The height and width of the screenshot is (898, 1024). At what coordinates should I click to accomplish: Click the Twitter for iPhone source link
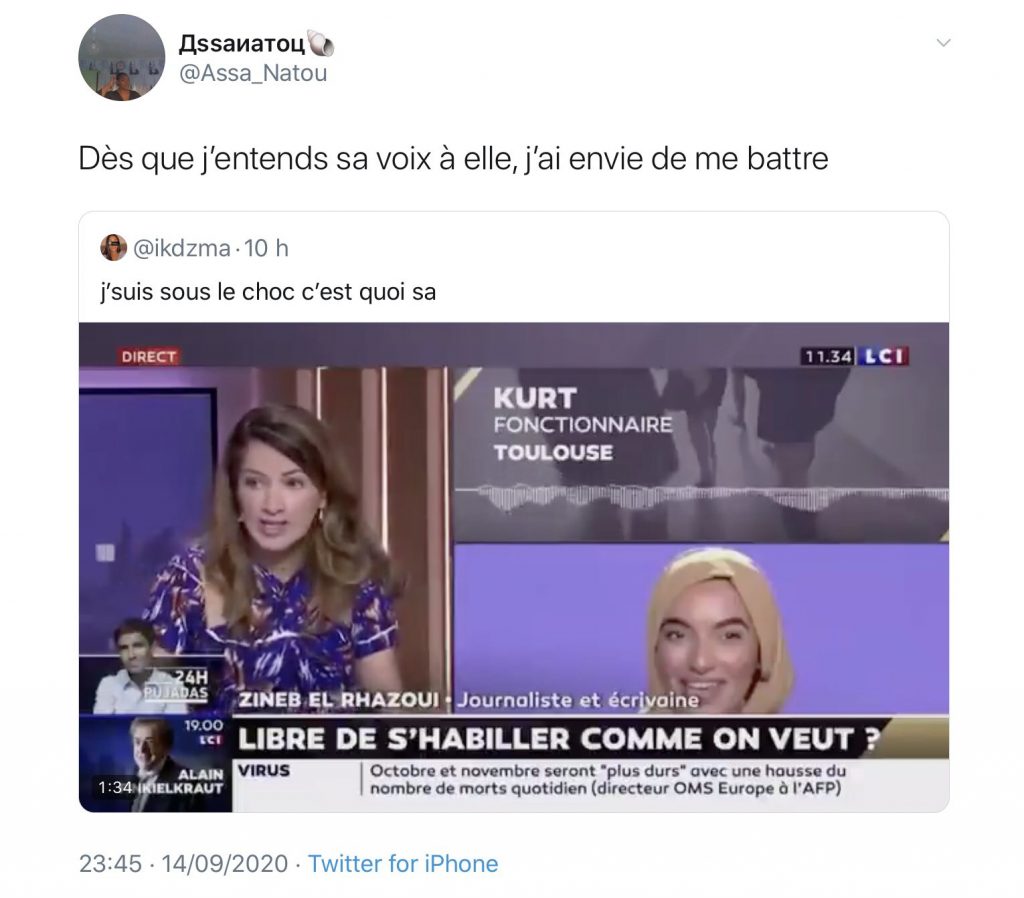click(x=403, y=863)
